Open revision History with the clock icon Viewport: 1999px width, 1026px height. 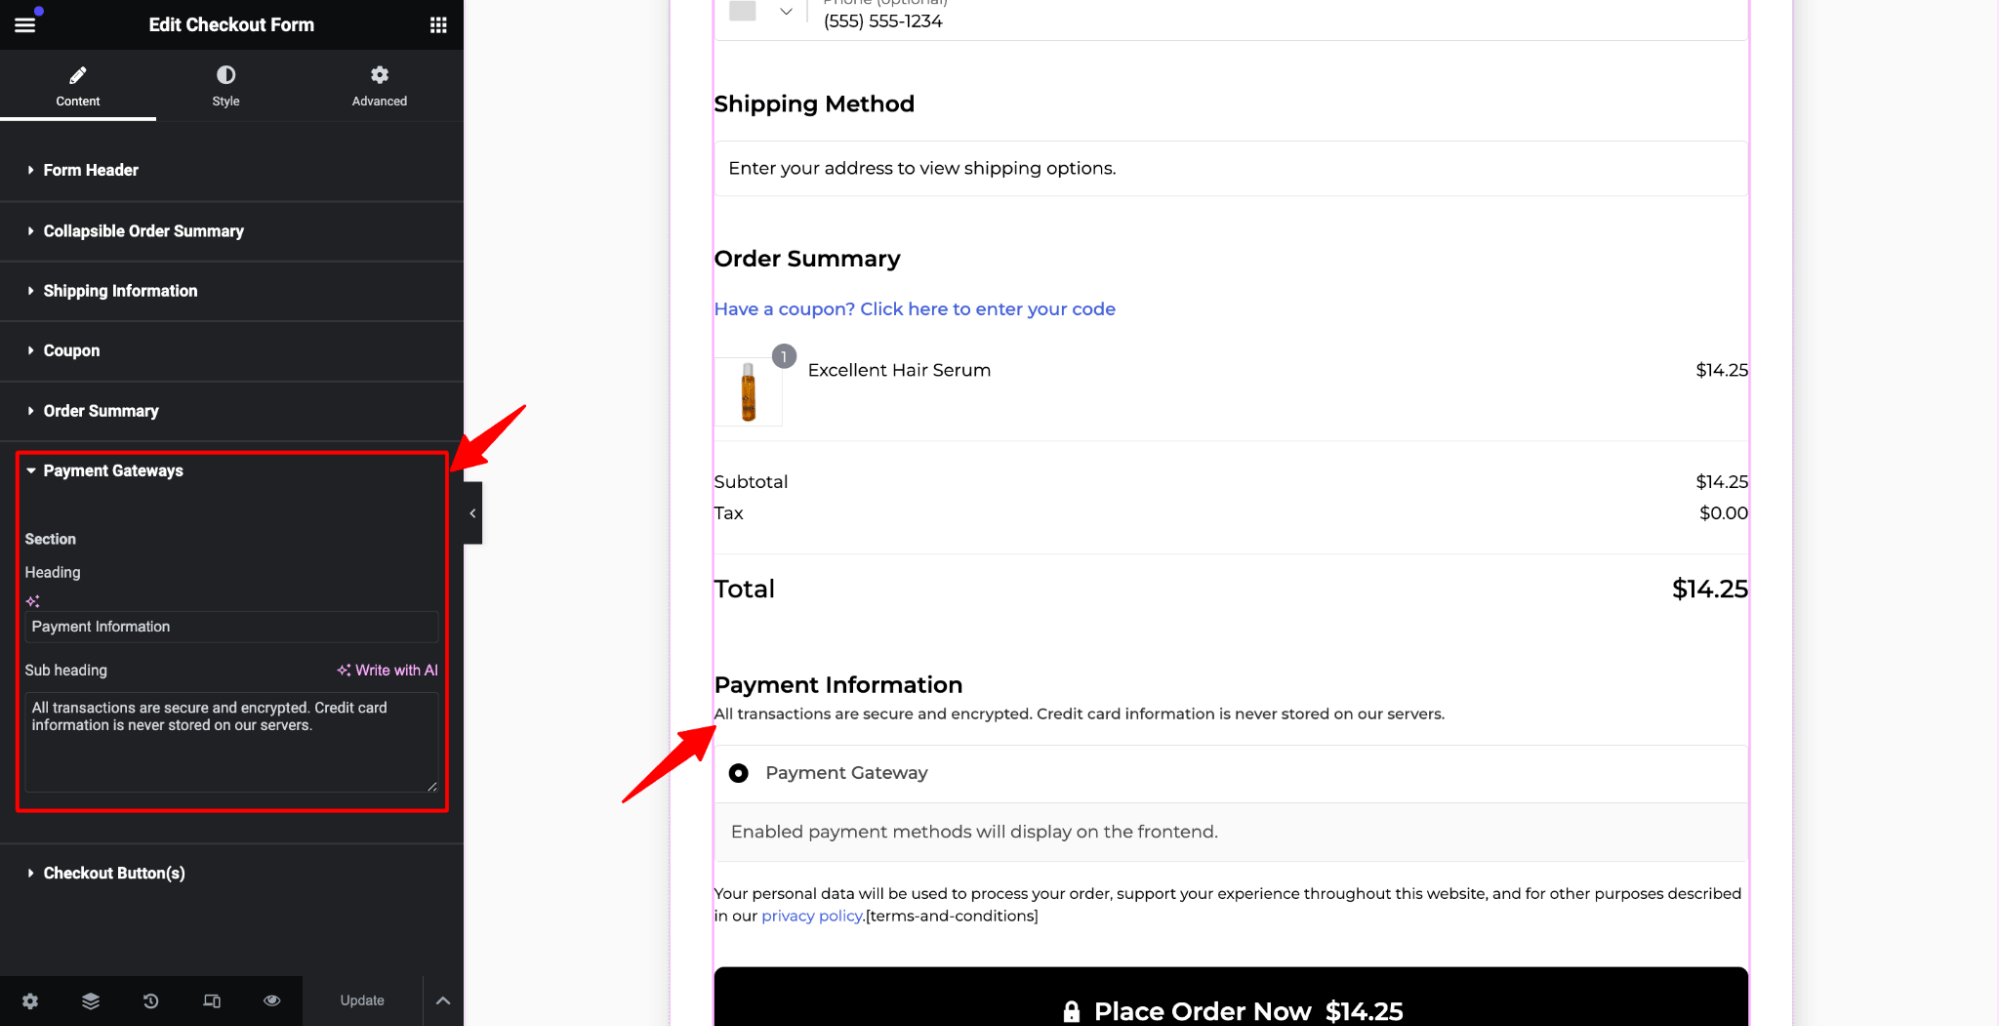pyautogui.click(x=150, y=1000)
